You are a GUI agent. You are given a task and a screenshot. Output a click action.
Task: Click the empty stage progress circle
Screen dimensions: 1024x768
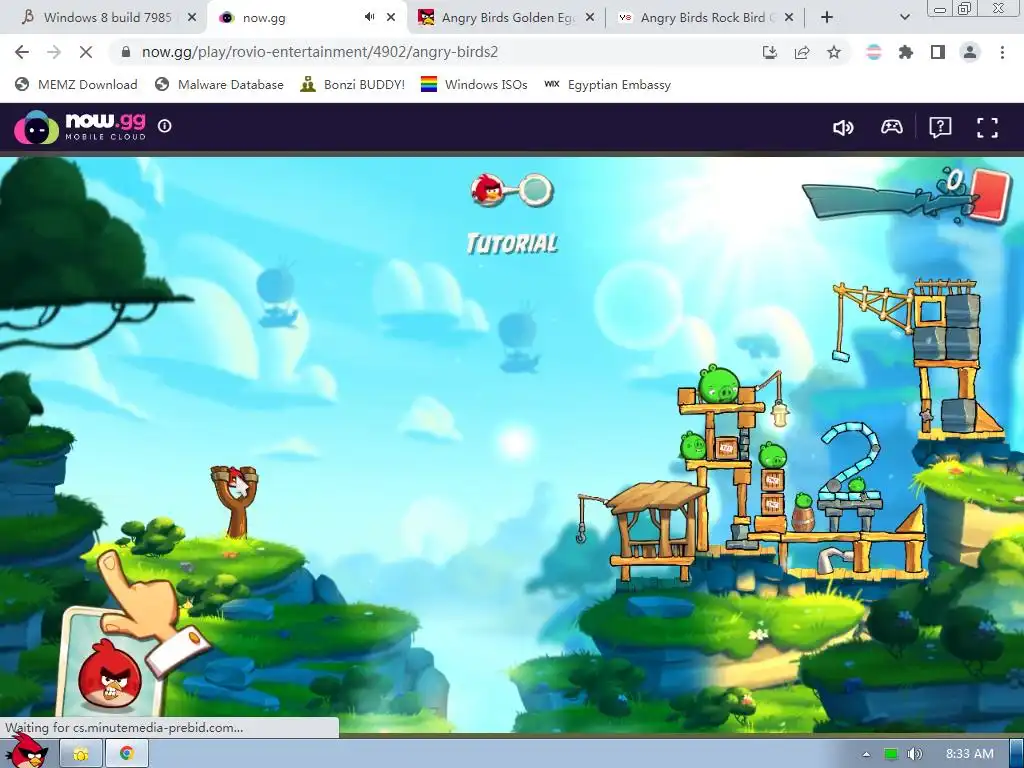(536, 190)
